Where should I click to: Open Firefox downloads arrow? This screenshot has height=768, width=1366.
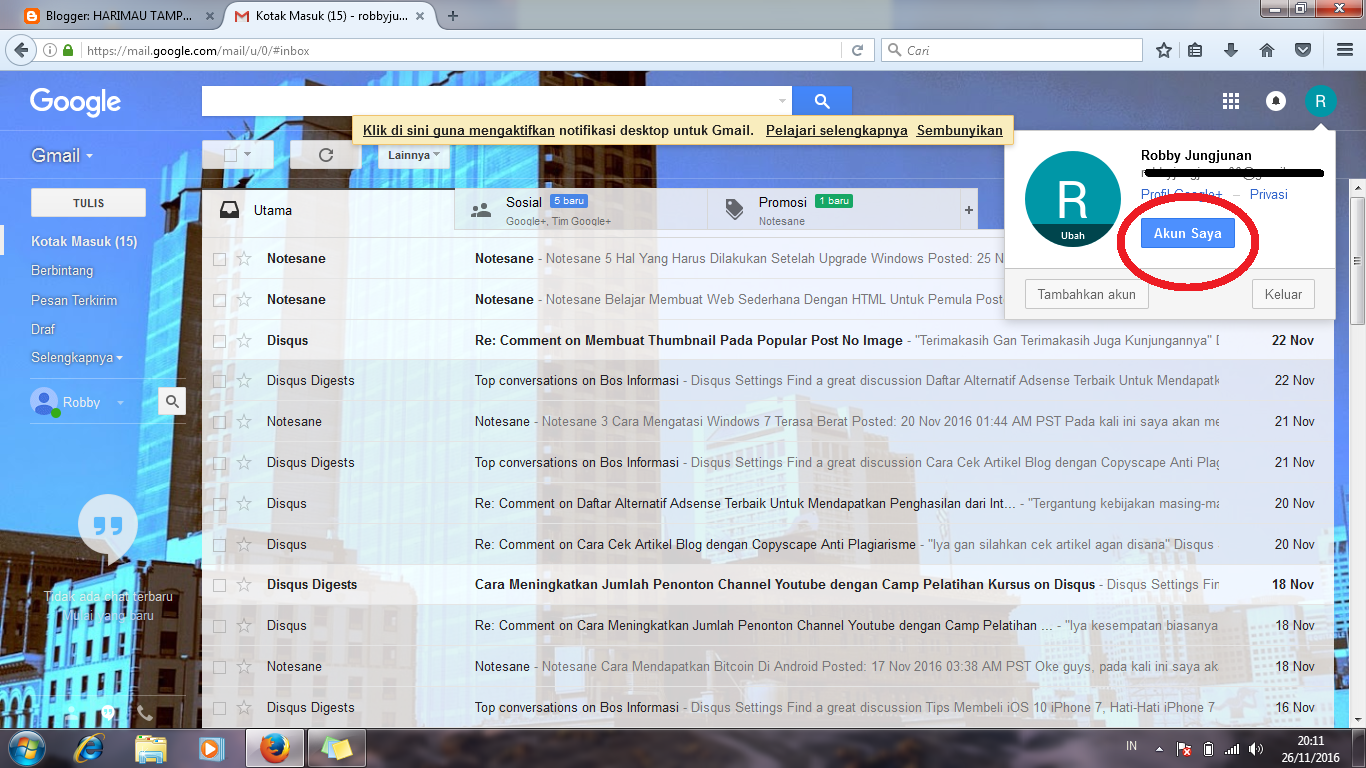pyautogui.click(x=1231, y=50)
